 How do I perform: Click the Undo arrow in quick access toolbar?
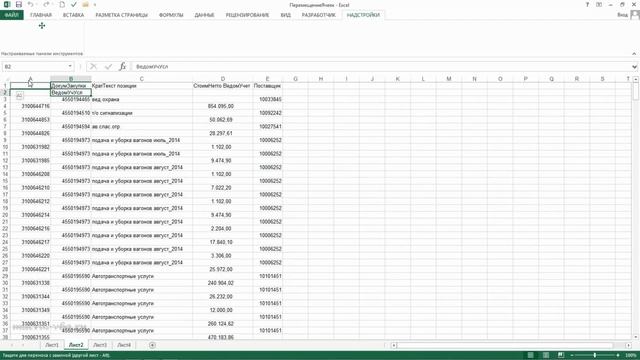click(x=31, y=4)
